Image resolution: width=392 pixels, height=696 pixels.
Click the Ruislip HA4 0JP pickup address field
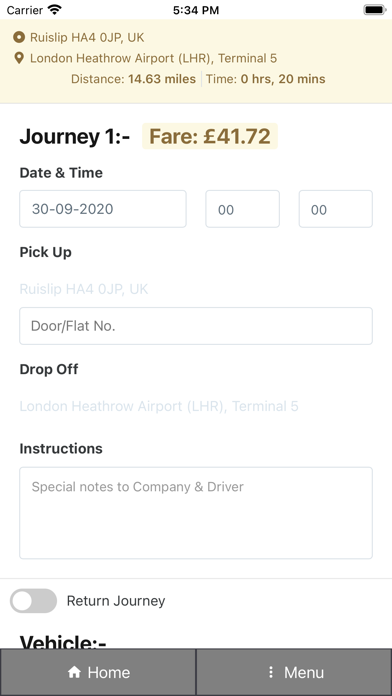click(84, 289)
